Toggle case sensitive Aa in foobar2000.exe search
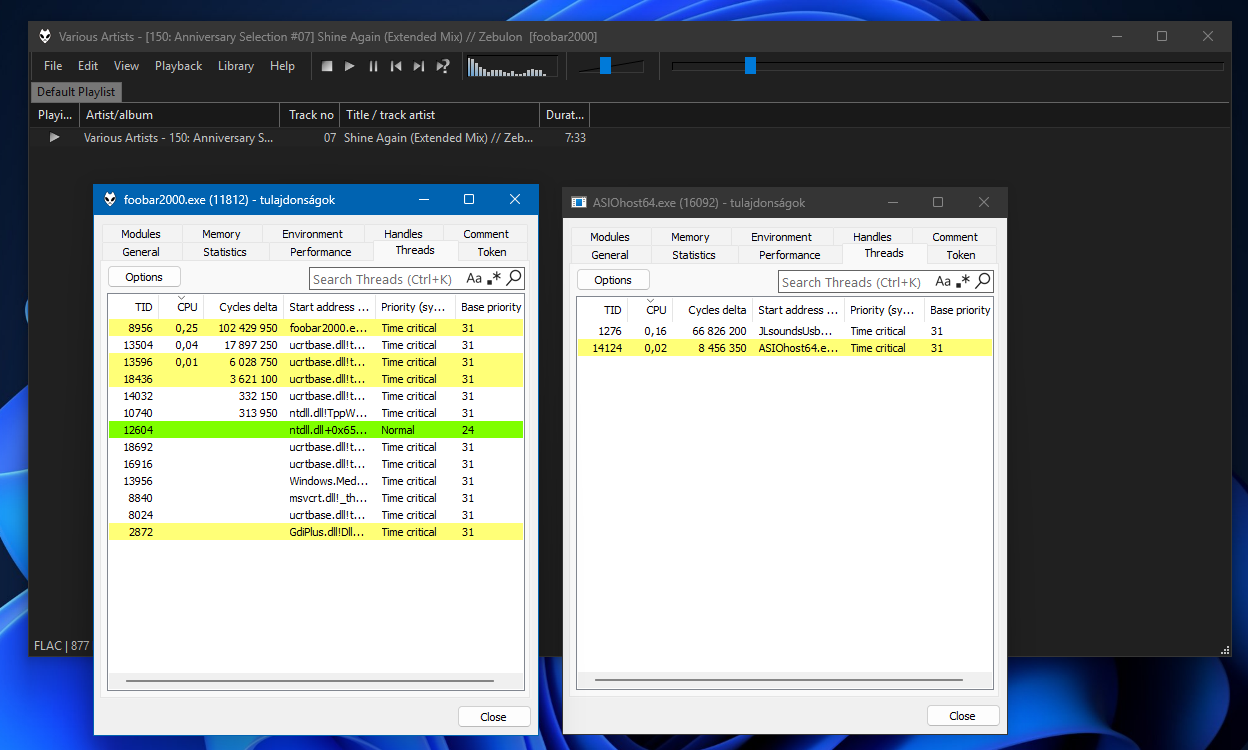Image resolution: width=1248 pixels, height=750 pixels. 474,279
